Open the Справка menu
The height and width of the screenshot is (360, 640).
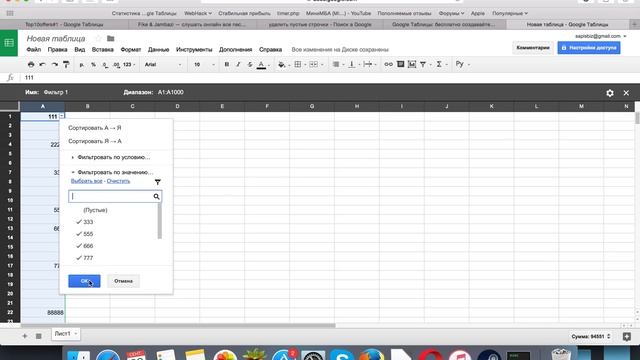coord(270,49)
